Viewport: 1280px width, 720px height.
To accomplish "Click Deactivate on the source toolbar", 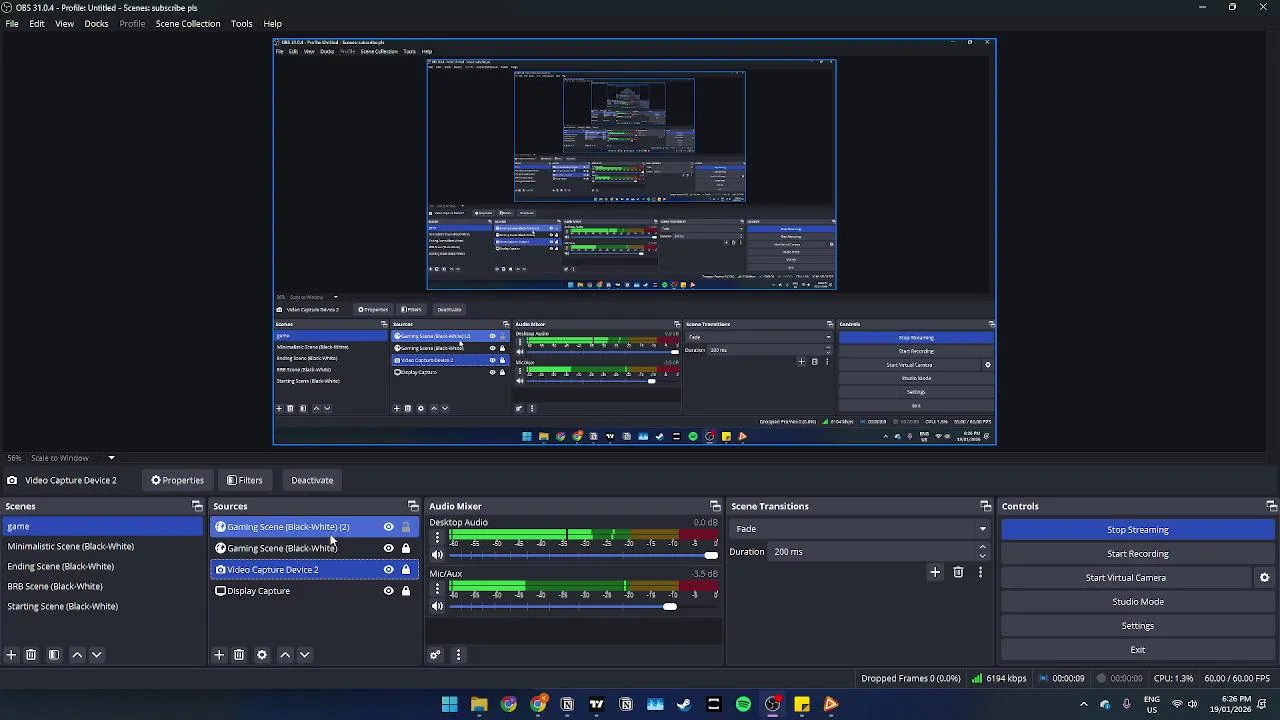I will [x=312, y=480].
